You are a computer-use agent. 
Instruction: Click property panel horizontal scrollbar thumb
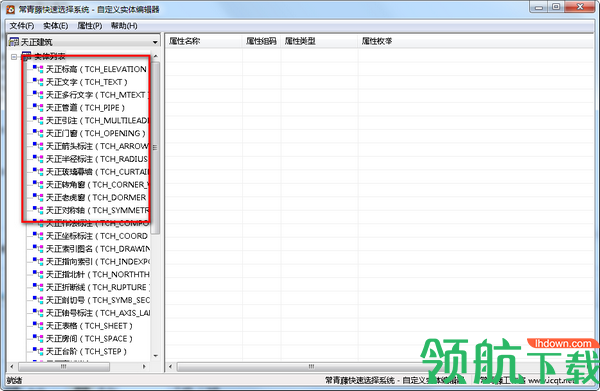pos(311,367)
